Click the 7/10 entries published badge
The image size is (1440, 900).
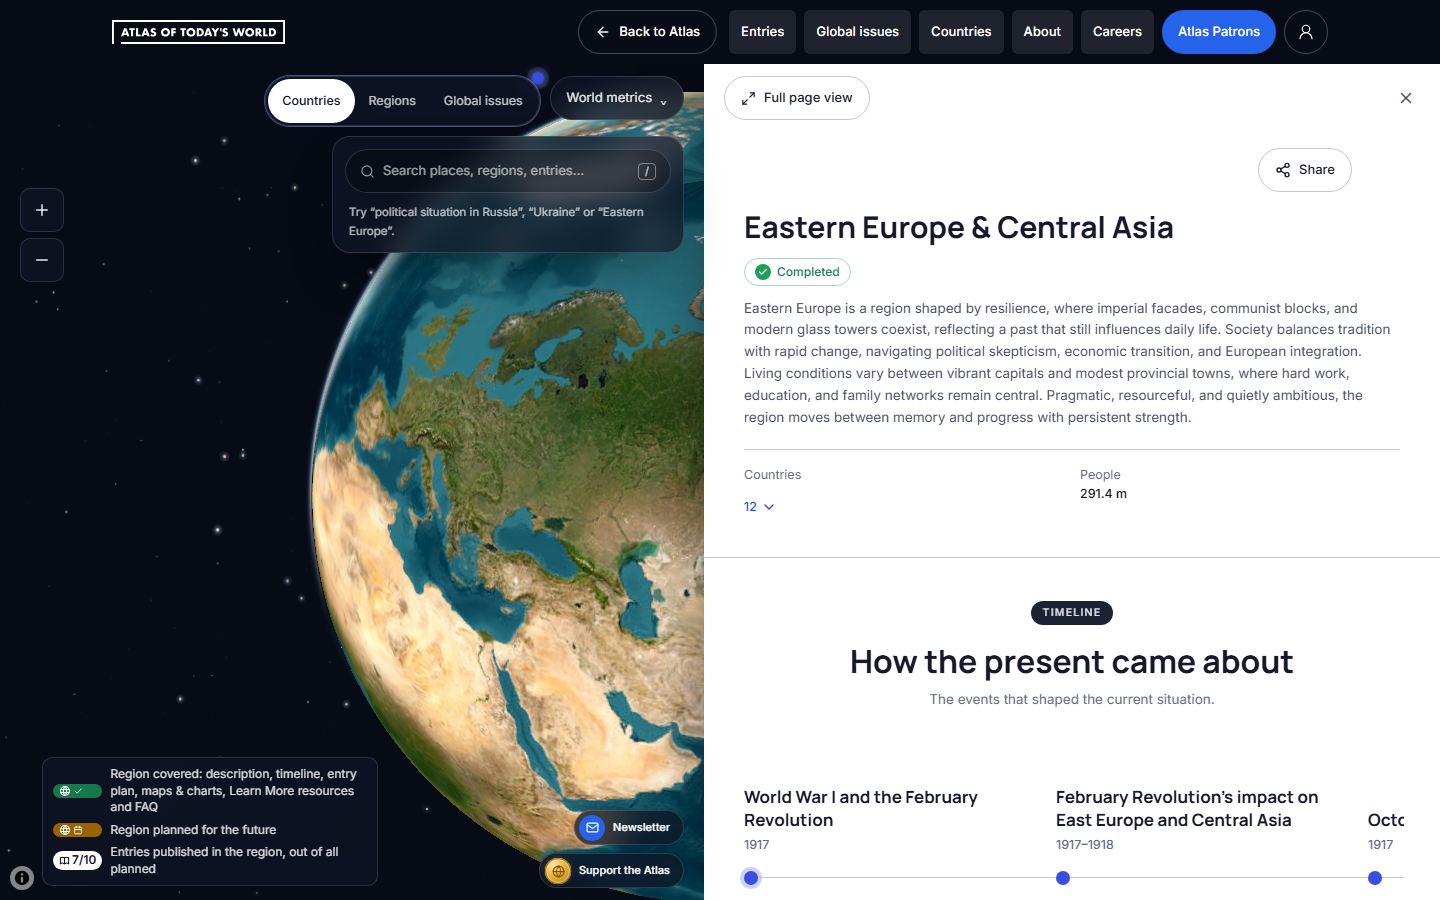tap(77, 860)
